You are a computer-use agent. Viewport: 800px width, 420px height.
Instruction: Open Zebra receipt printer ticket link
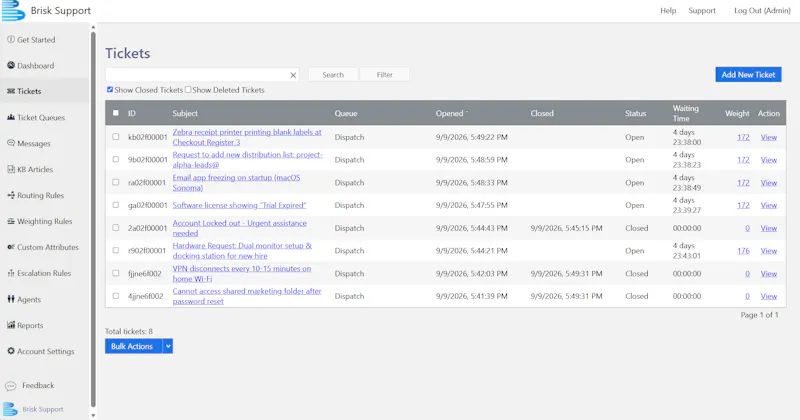coord(247,137)
